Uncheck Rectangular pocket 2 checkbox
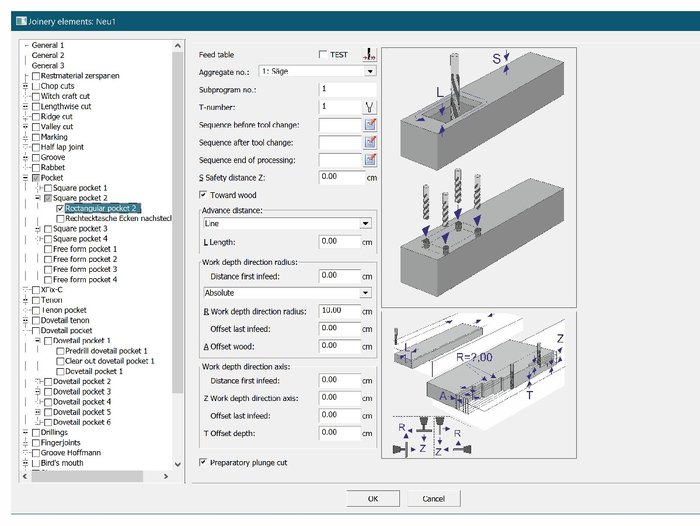The width and height of the screenshot is (700, 526). pos(60,209)
